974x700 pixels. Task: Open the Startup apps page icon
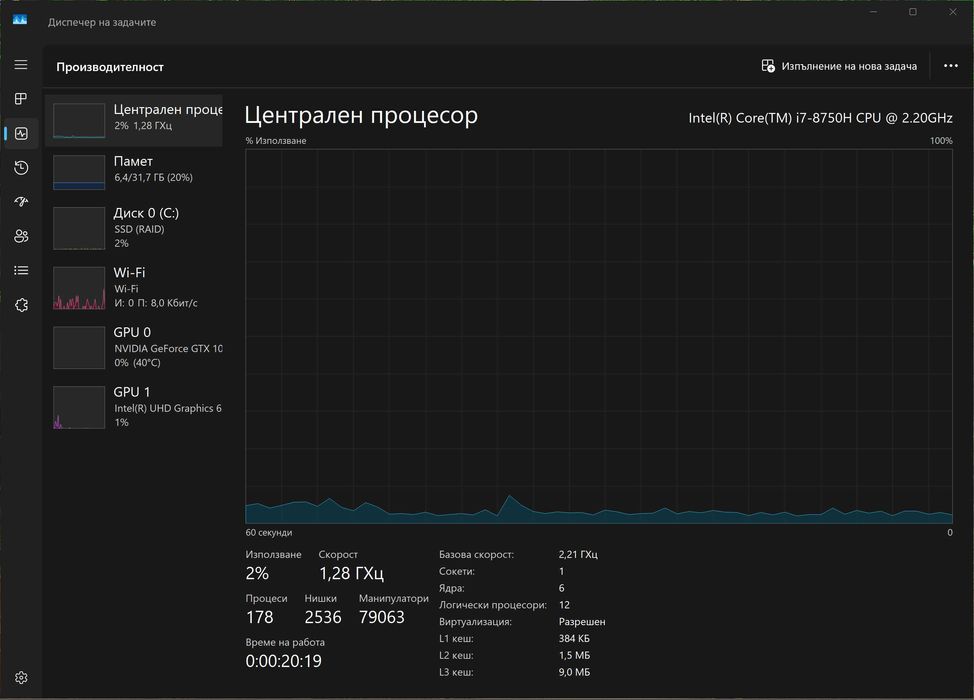point(21,202)
